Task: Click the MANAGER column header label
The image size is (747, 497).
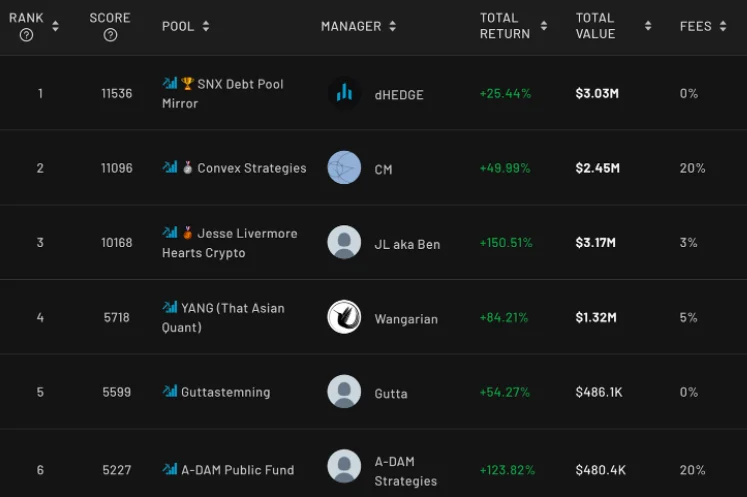Action: [x=351, y=26]
